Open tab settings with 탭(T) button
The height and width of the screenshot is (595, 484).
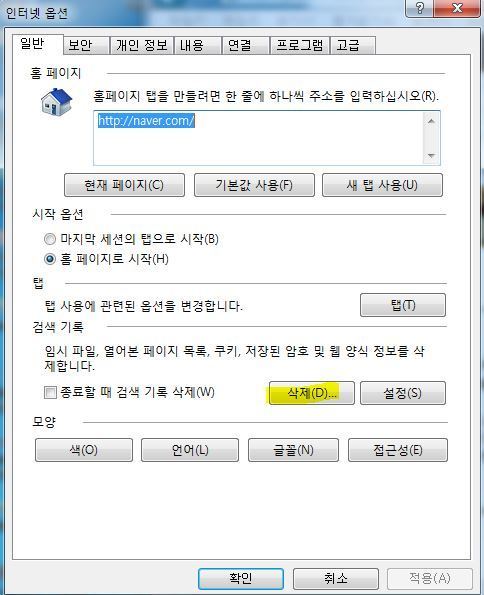pyautogui.click(x=403, y=305)
